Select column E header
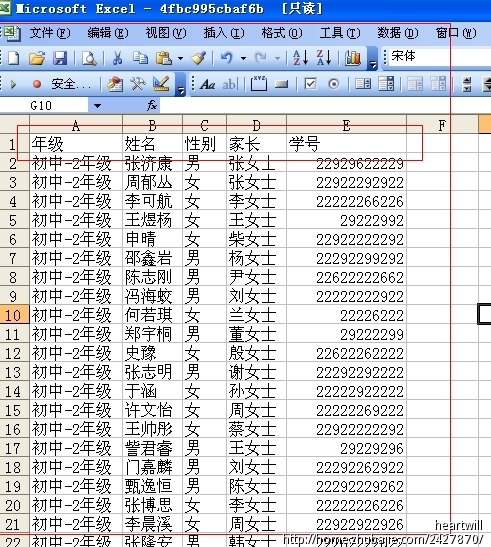Screen dimensions: 491x547 [346, 125]
